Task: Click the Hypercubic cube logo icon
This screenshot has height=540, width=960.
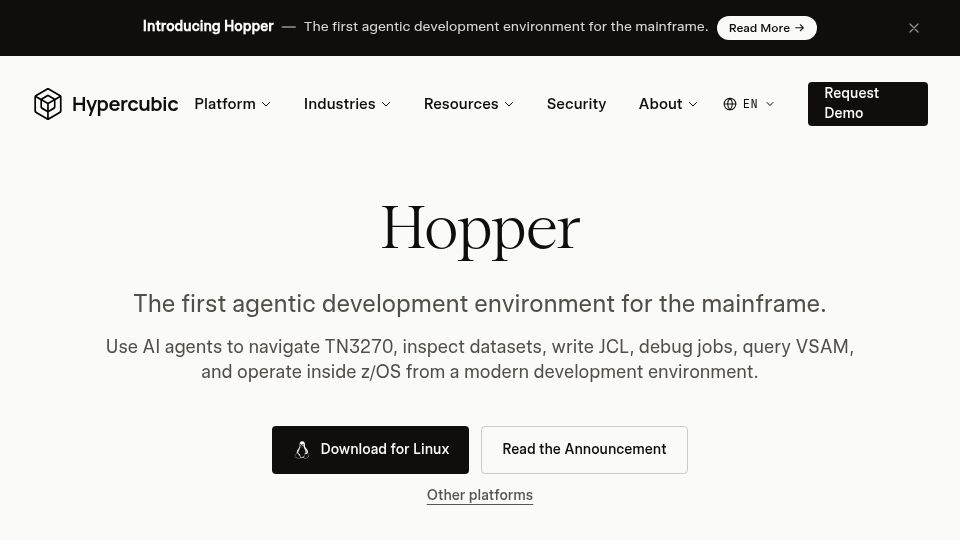Action: pos(48,104)
